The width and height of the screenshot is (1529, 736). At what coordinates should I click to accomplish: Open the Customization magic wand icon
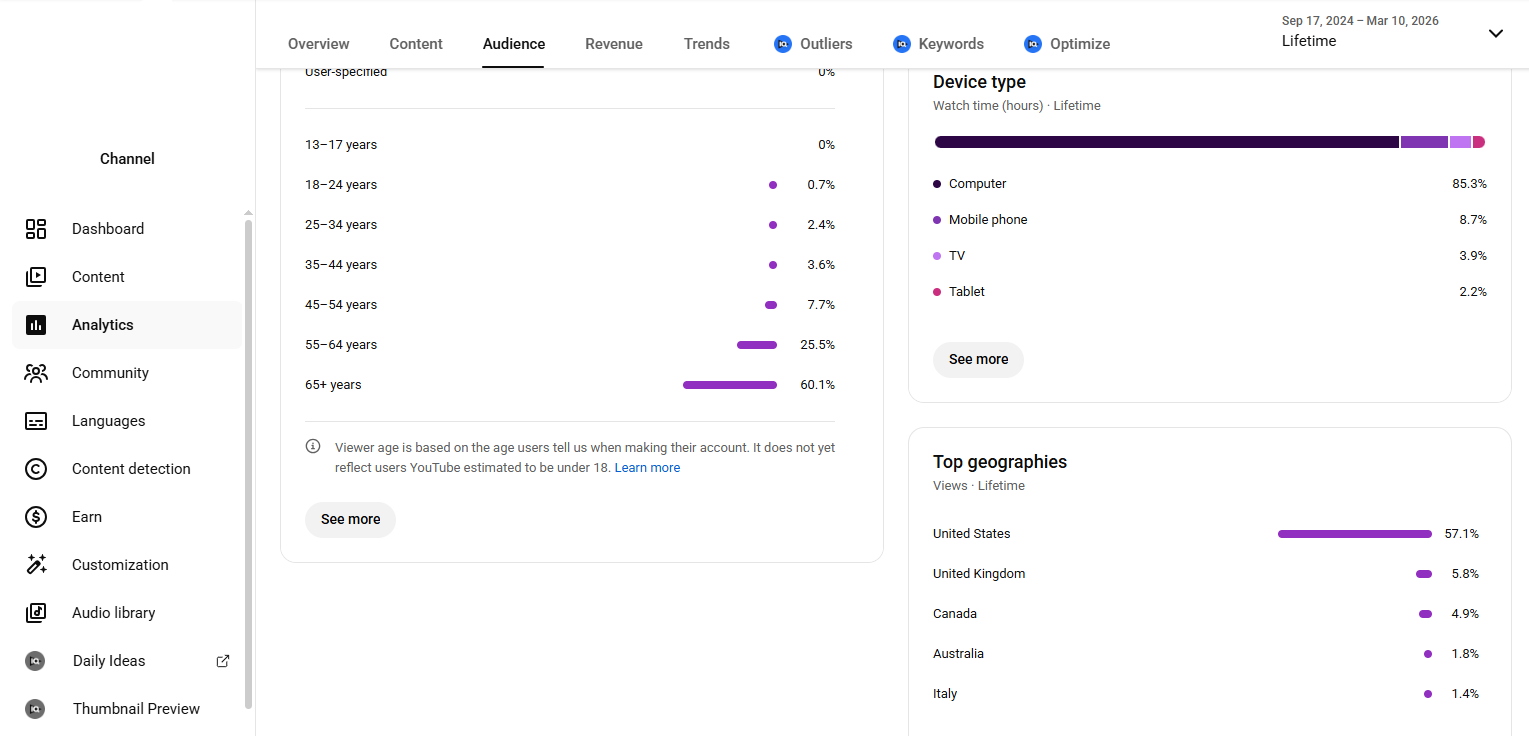(36, 565)
